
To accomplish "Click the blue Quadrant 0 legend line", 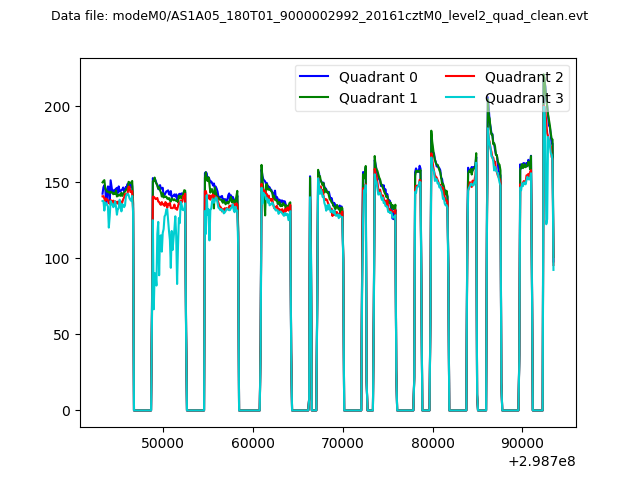I will (x=315, y=78).
